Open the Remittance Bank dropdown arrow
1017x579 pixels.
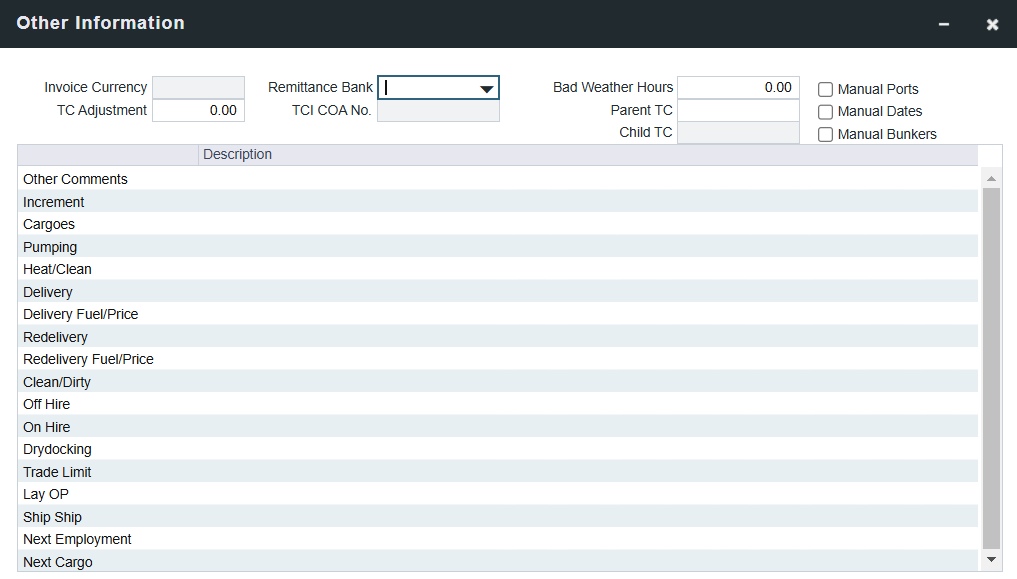point(486,88)
